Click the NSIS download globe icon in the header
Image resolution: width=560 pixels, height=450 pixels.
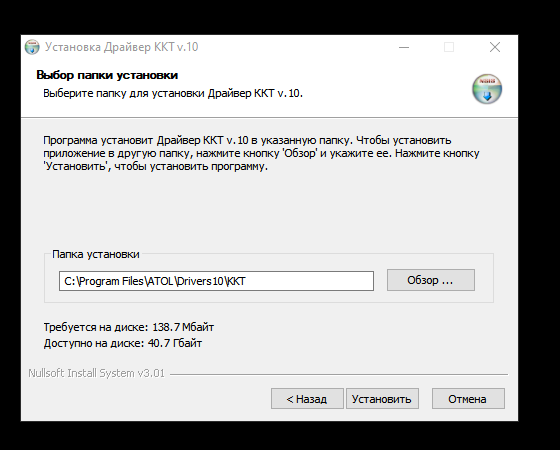487,89
